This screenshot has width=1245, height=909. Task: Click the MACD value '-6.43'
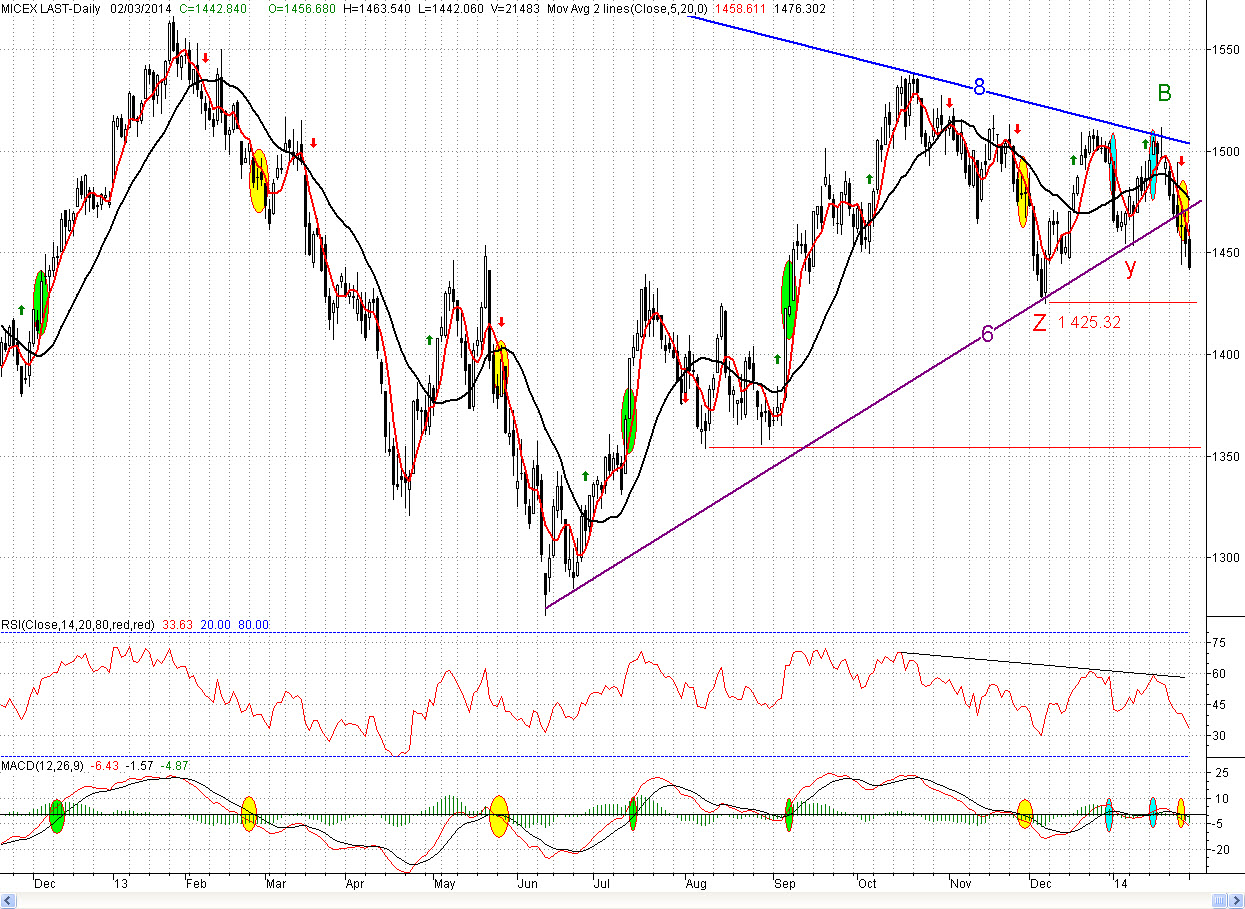[x=105, y=766]
